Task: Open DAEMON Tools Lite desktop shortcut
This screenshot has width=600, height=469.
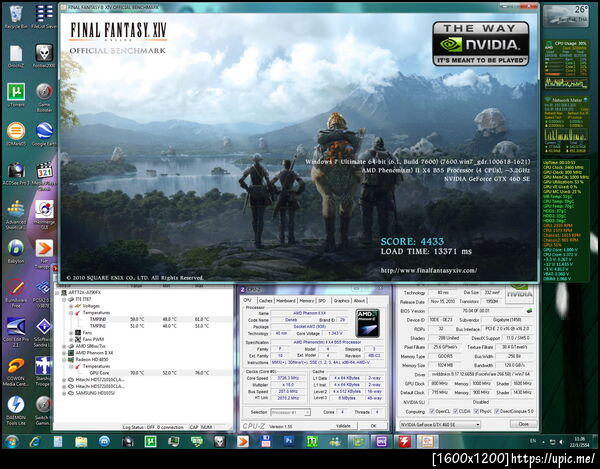Action: (16, 410)
